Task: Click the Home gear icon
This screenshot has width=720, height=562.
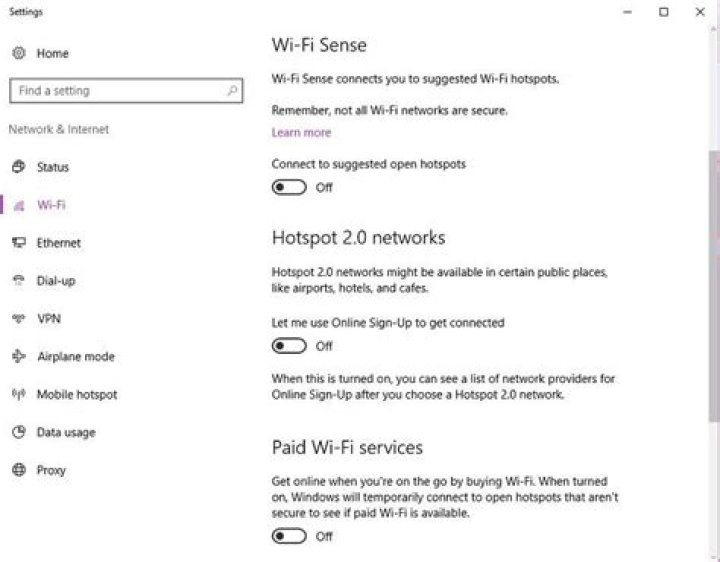Action: 18,53
